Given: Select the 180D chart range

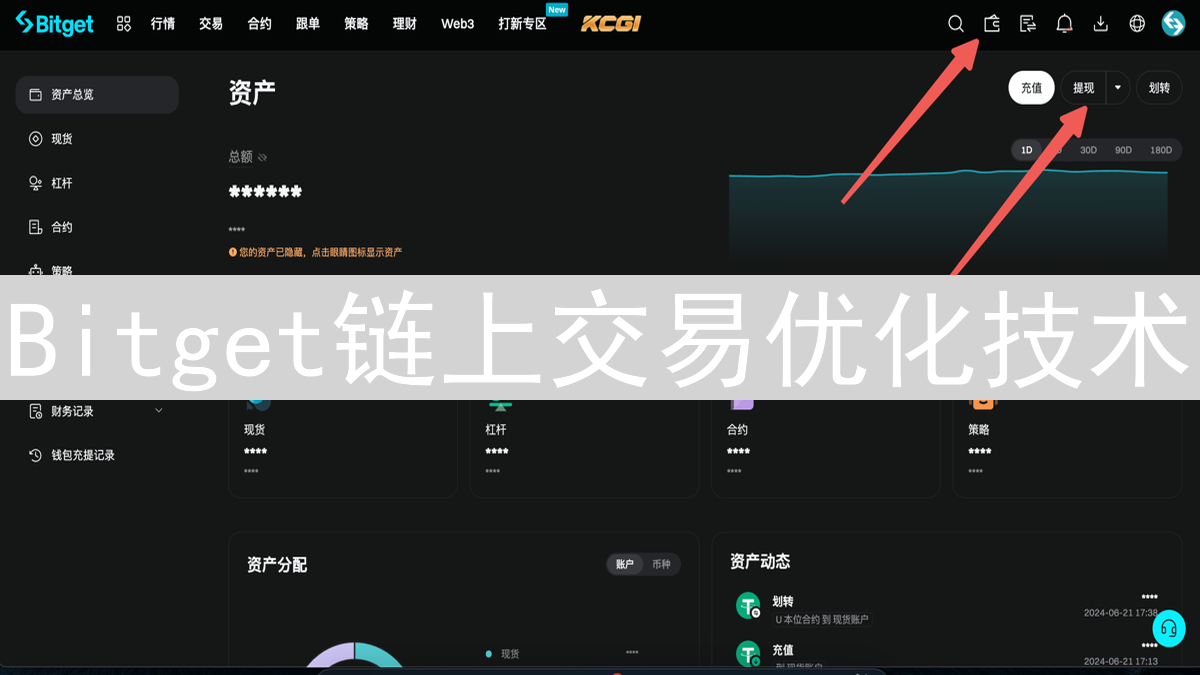Looking at the screenshot, I should click(x=1161, y=150).
